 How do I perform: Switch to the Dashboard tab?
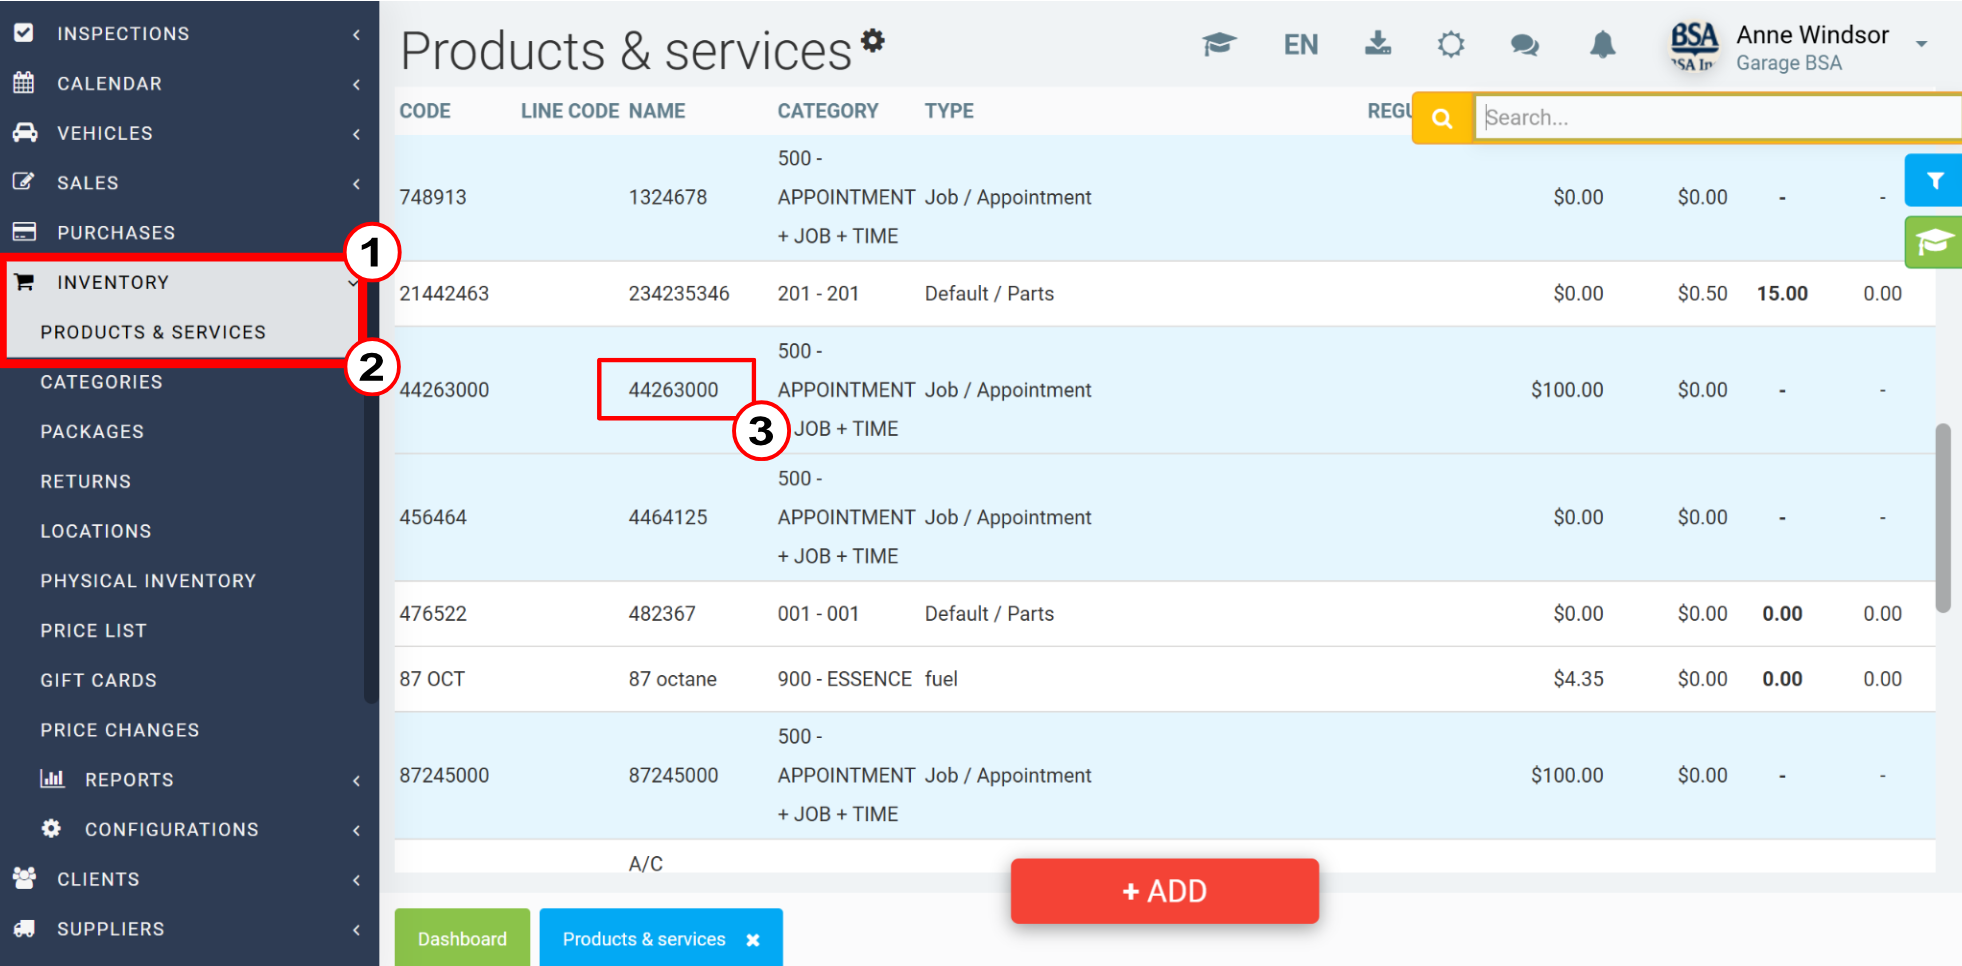click(x=462, y=938)
